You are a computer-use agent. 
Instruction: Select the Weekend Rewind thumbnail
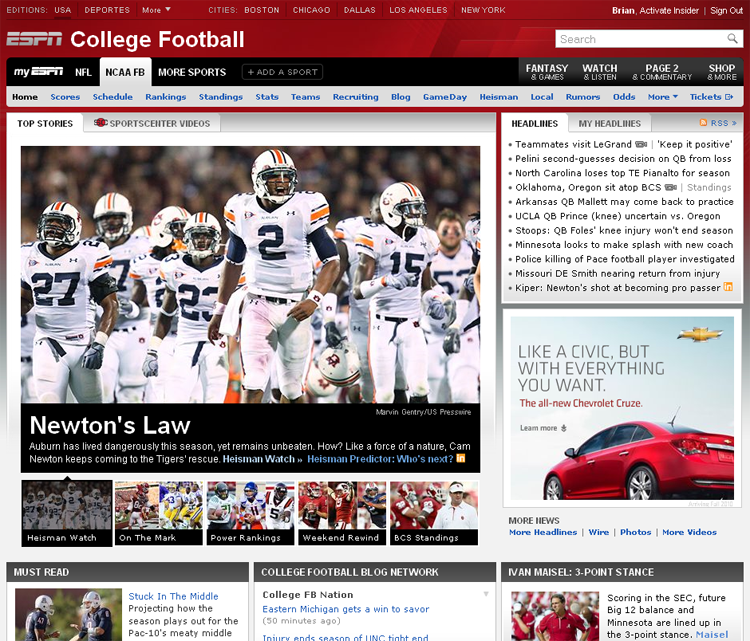[342, 513]
